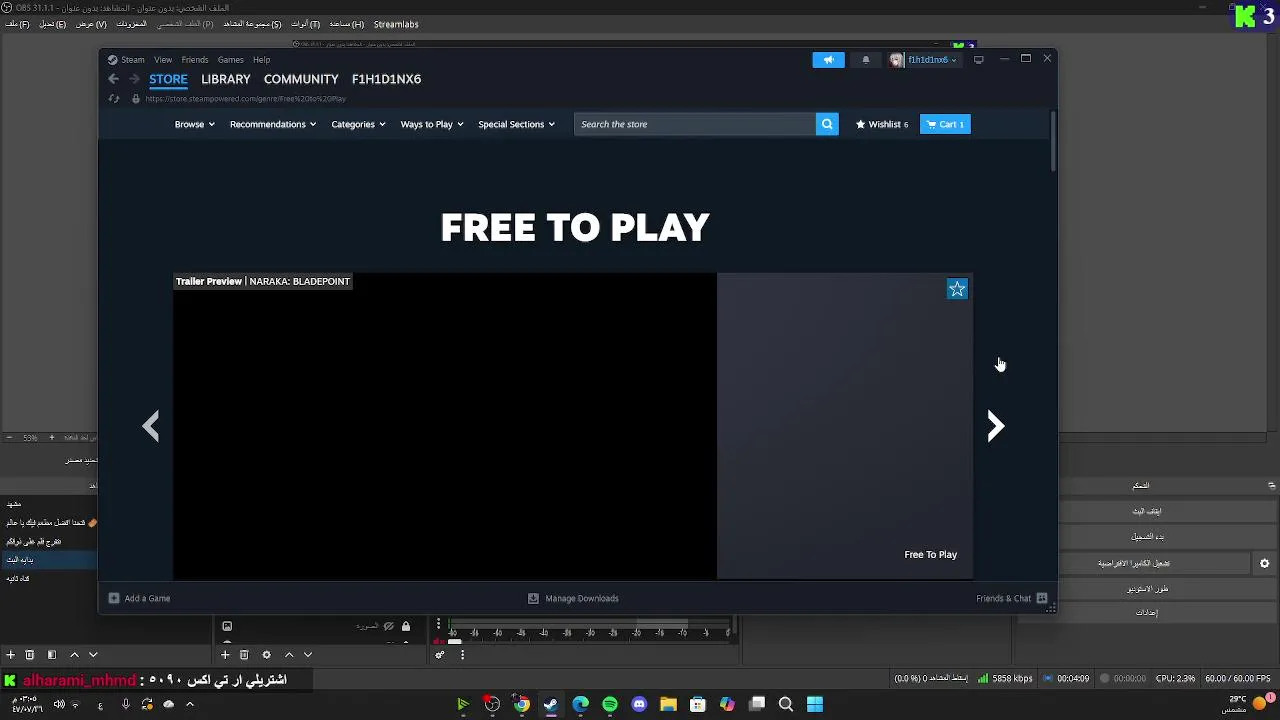This screenshot has height=720, width=1280.
Task: Go back with Steam back arrow
Action: (x=113, y=79)
